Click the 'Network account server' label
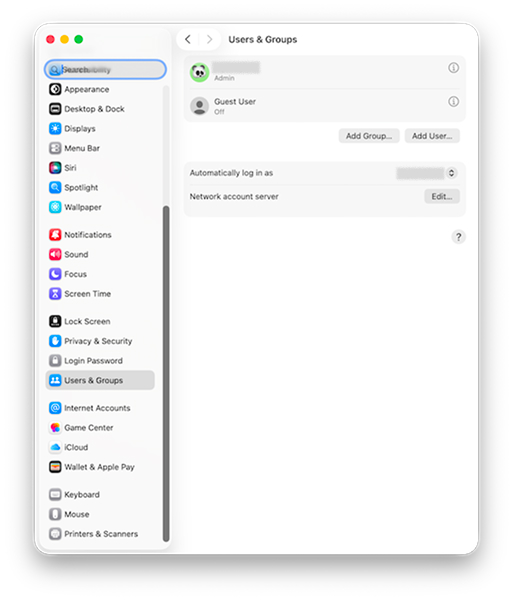This screenshot has width=513, height=600. coord(234,196)
